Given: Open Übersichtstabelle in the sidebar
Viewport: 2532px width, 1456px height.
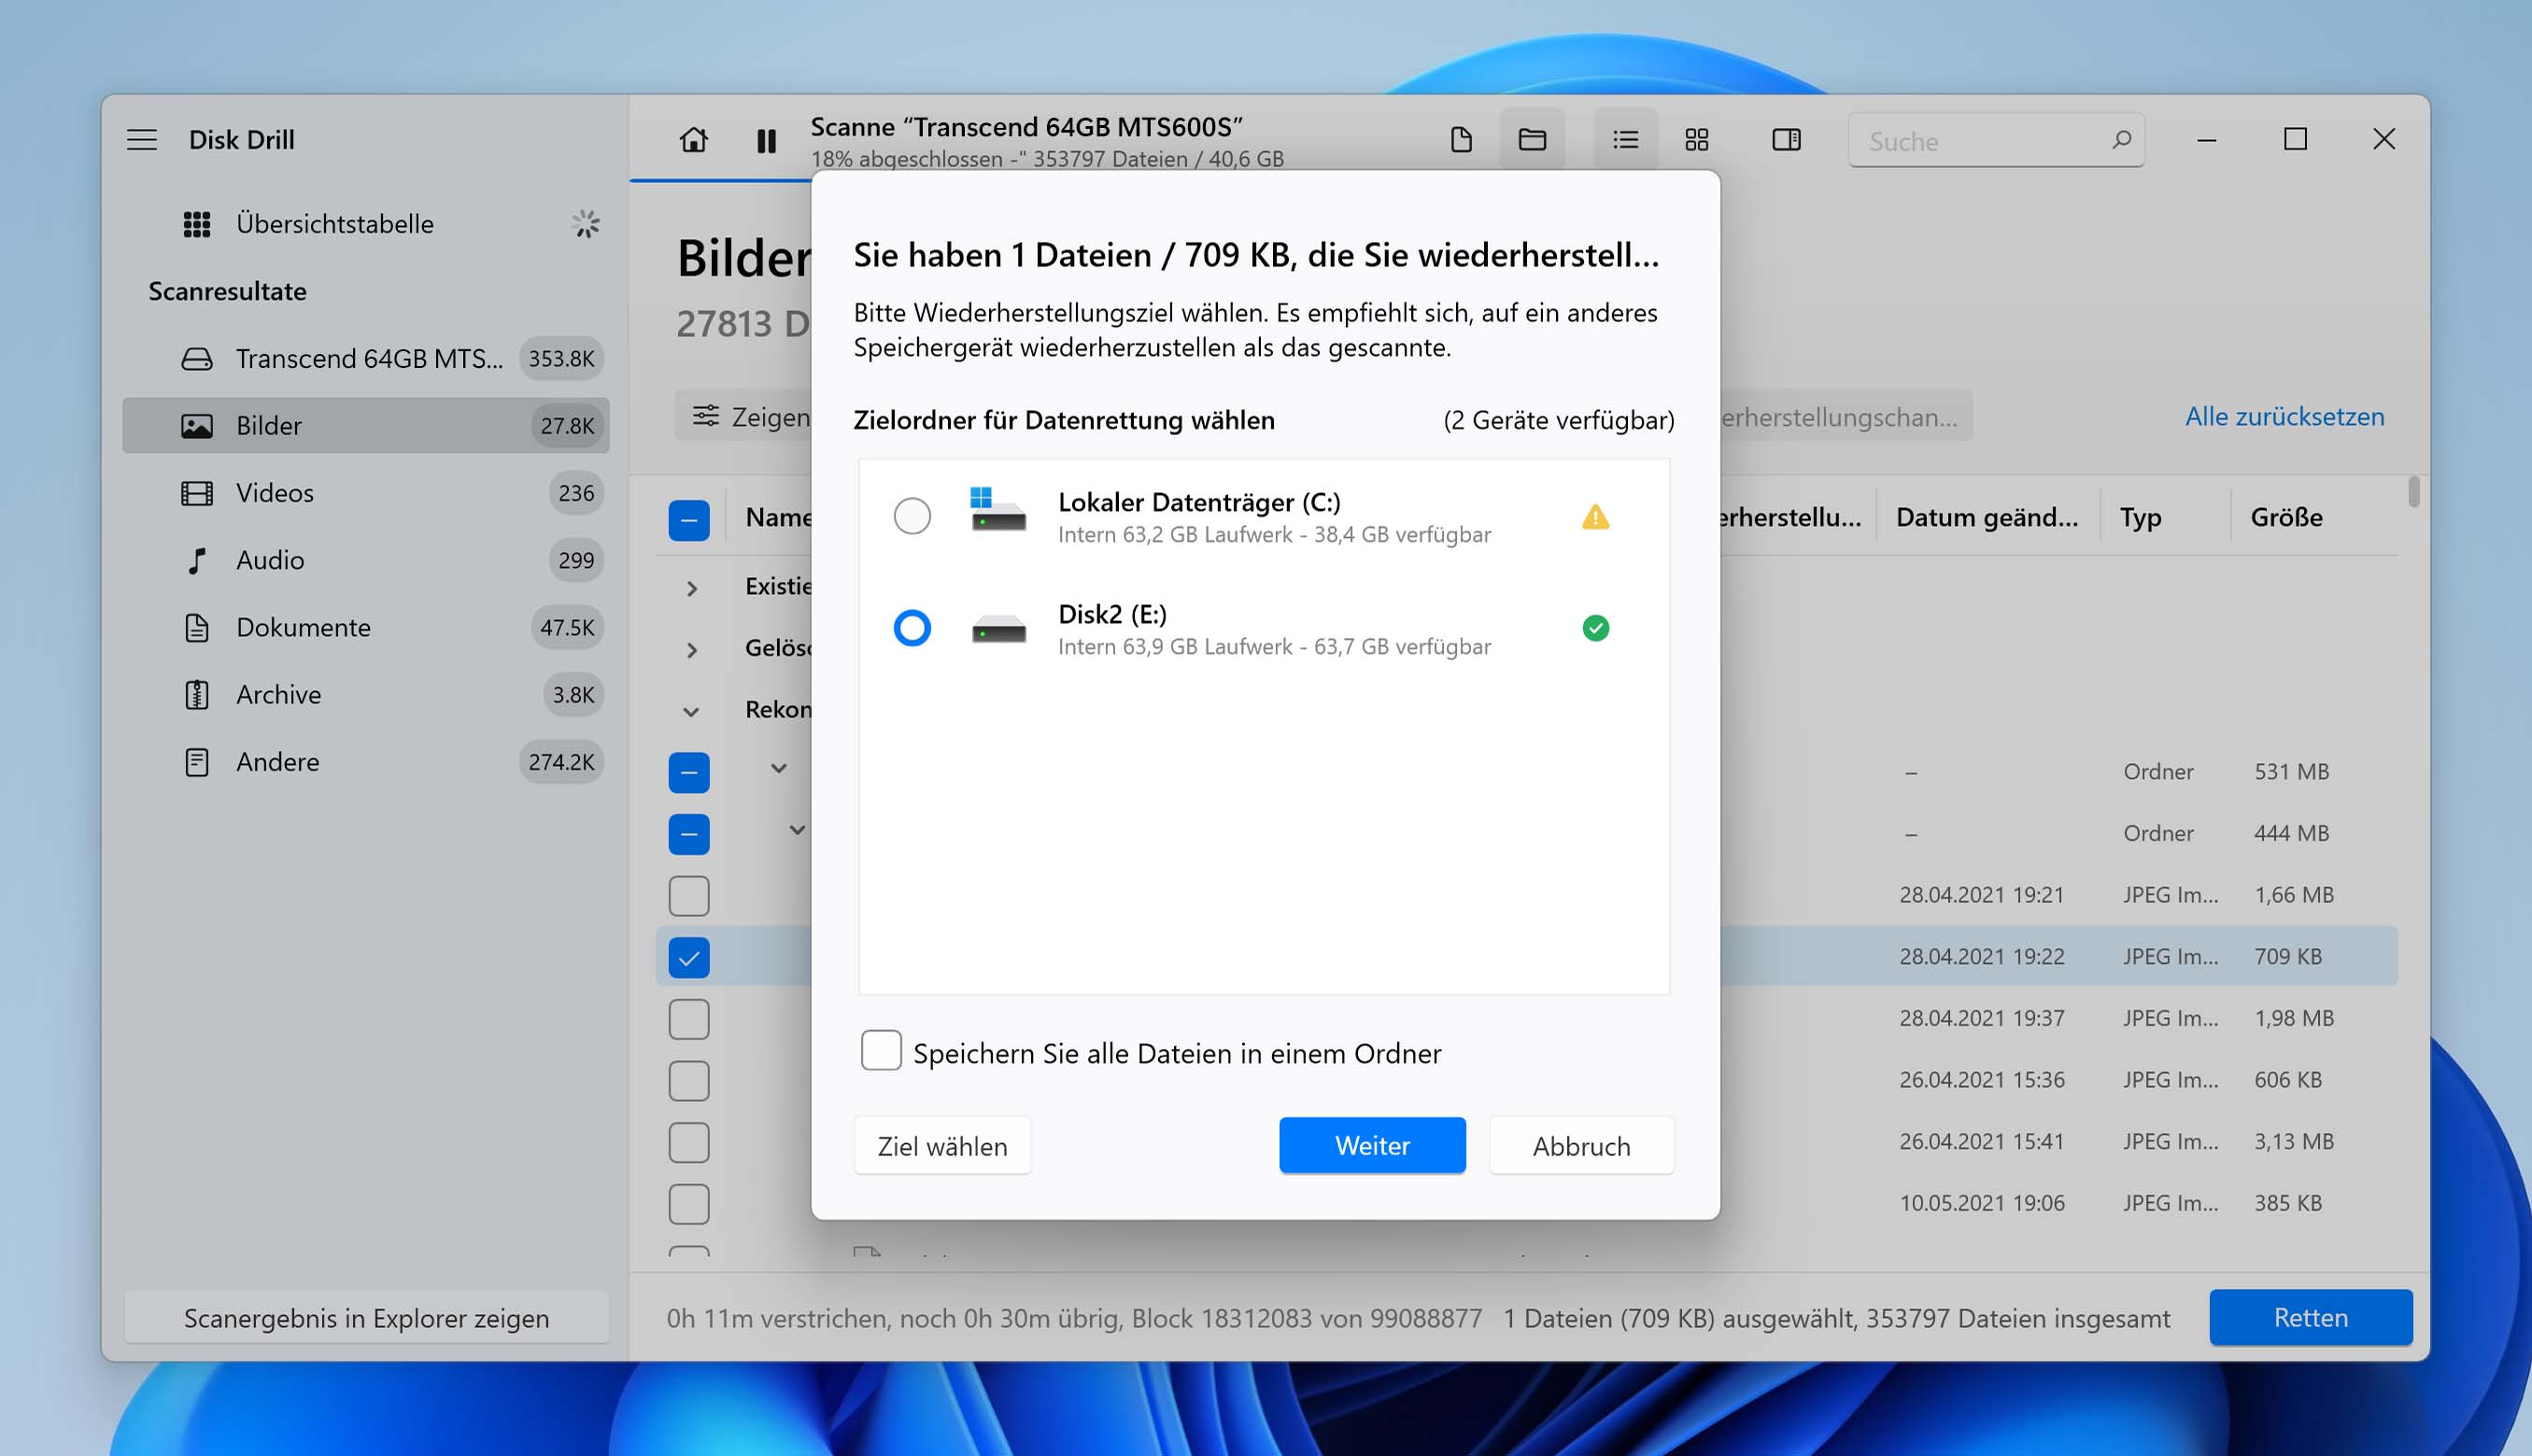Looking at the screenshot, I should [x=366, y=224].
